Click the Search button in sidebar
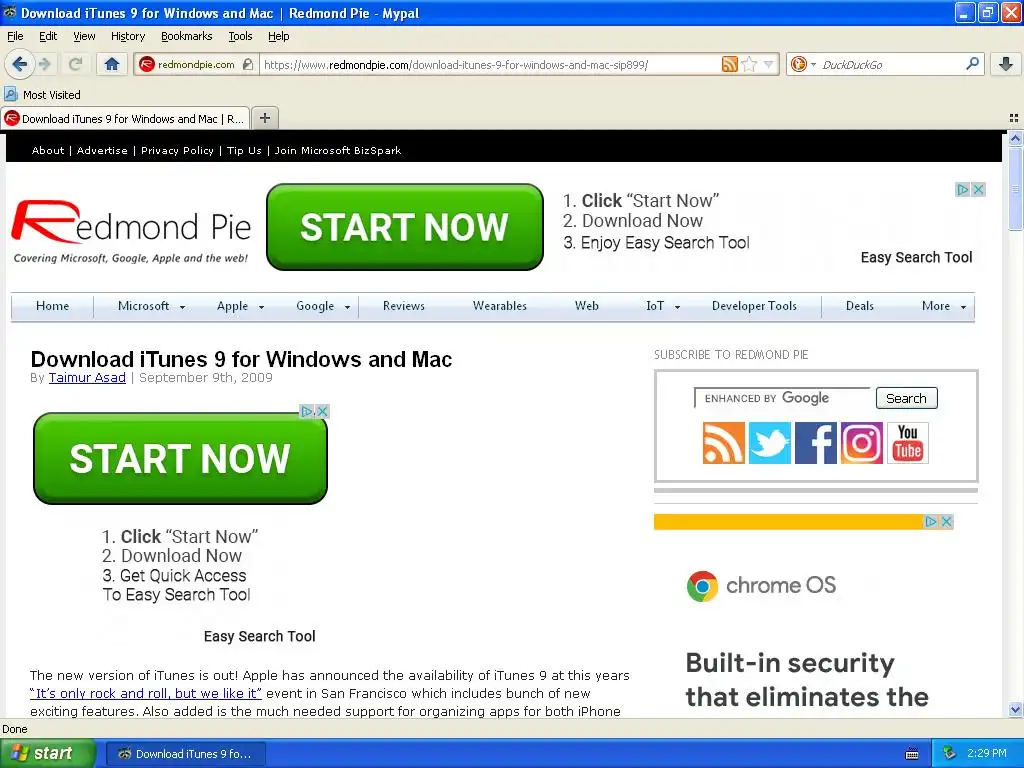The width and height of the screenshot is (1024, 768). [906, 398]
